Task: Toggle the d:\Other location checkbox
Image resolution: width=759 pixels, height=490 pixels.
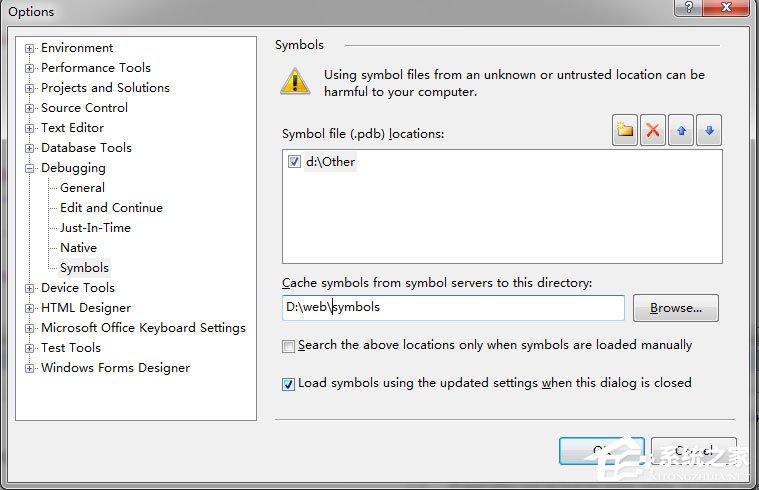Action: tap(294, 161)
